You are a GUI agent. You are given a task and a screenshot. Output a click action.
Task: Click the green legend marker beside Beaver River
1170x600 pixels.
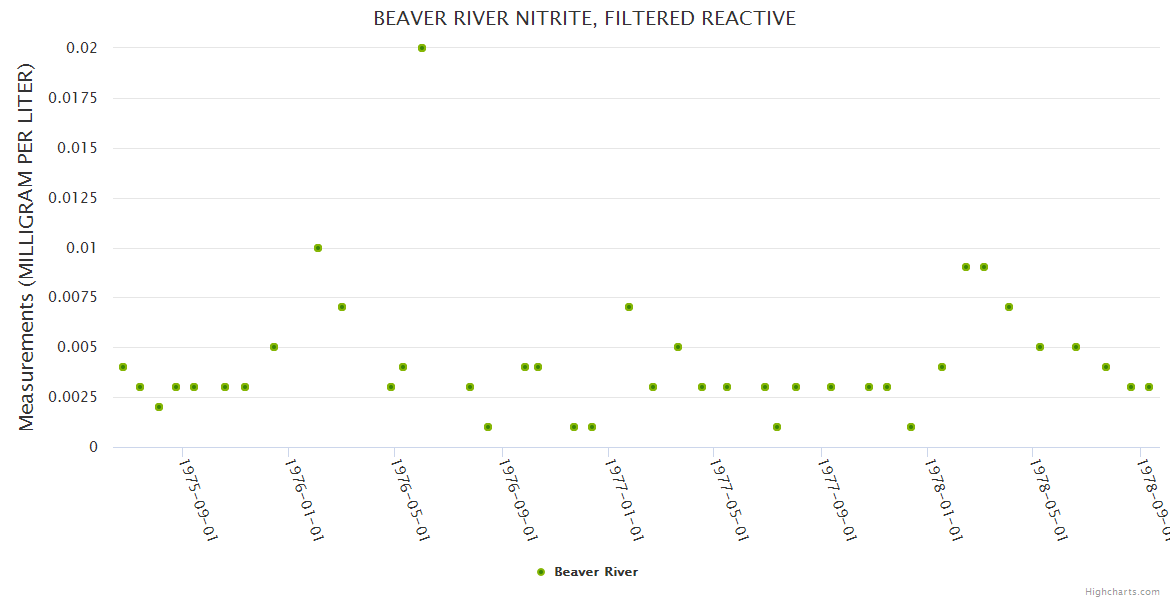(x=541, y=572)
